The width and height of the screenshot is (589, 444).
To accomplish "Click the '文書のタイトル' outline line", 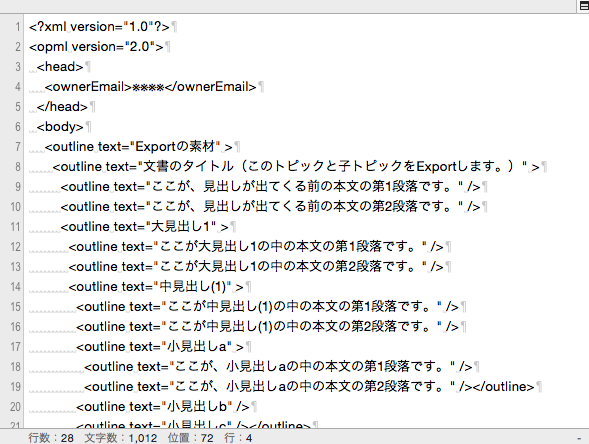I will [296, 166].
